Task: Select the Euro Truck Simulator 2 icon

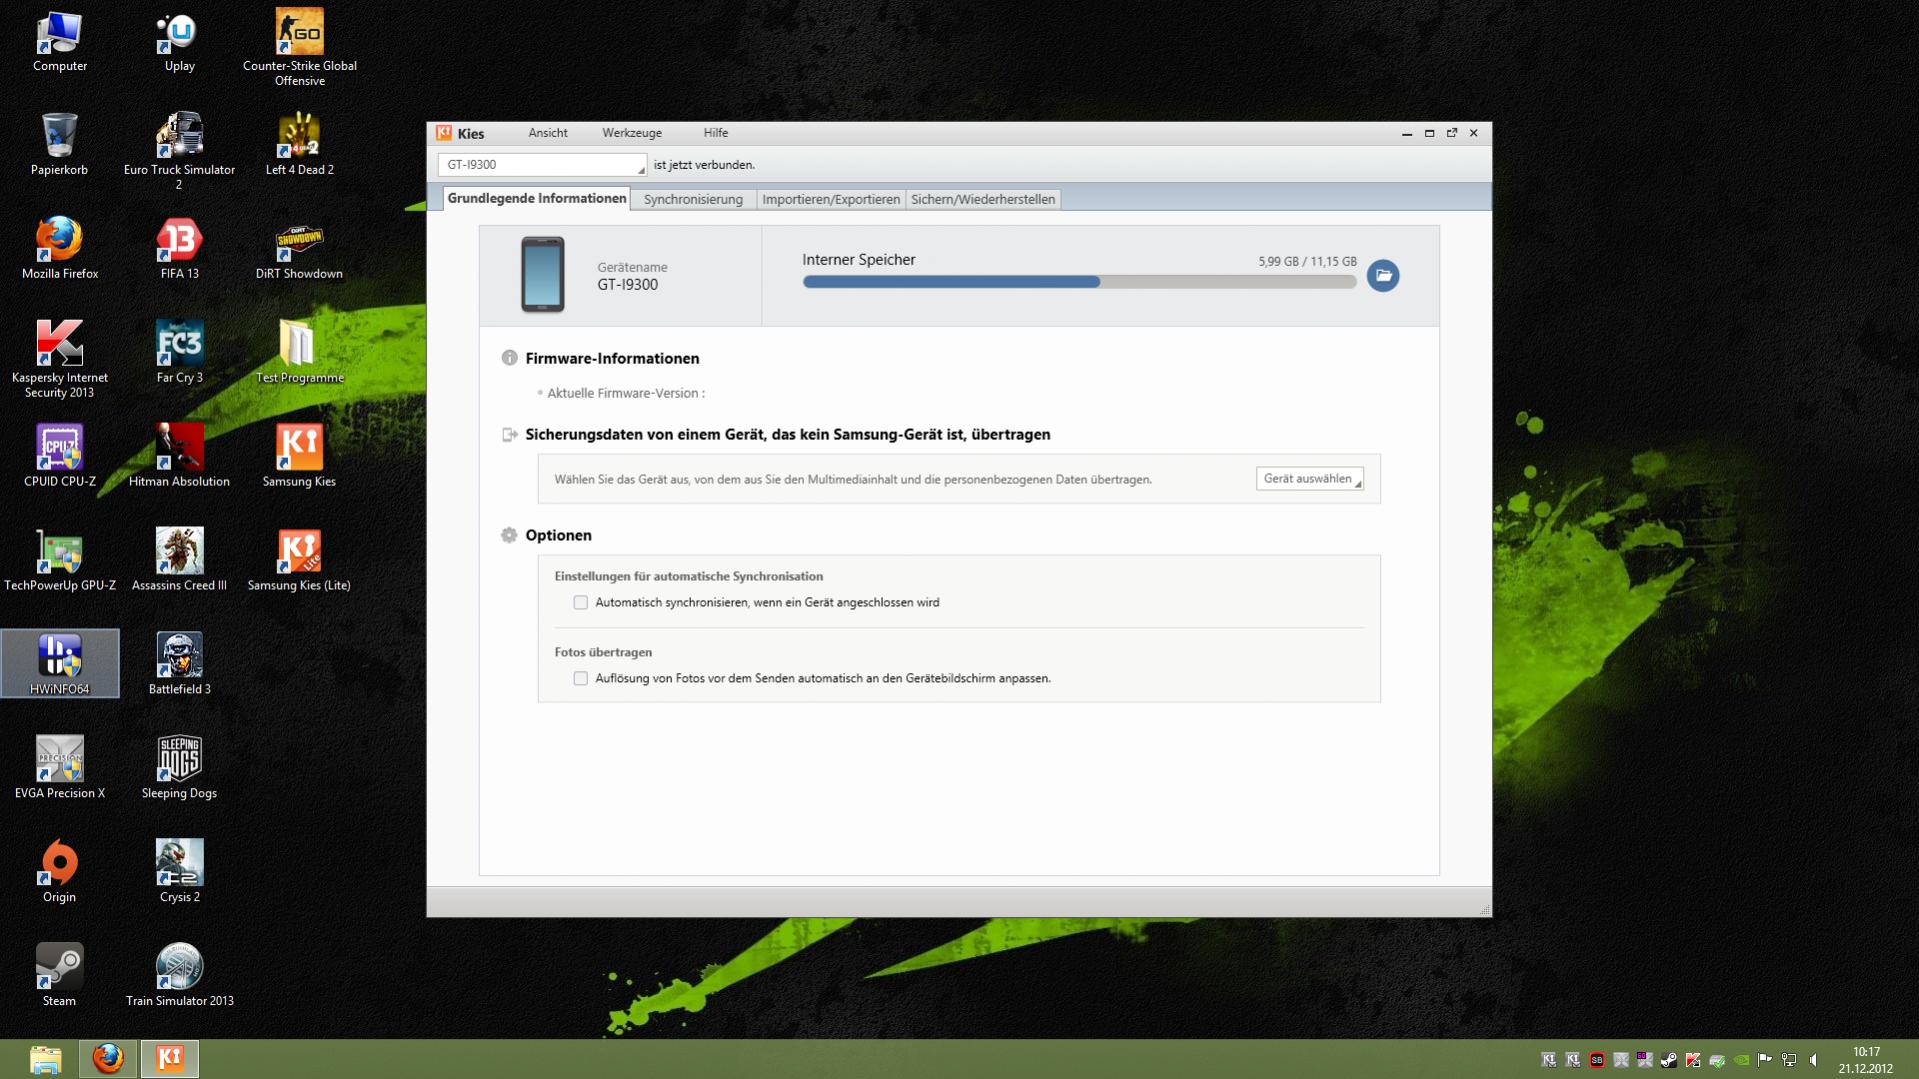Action: coord(180,152)
